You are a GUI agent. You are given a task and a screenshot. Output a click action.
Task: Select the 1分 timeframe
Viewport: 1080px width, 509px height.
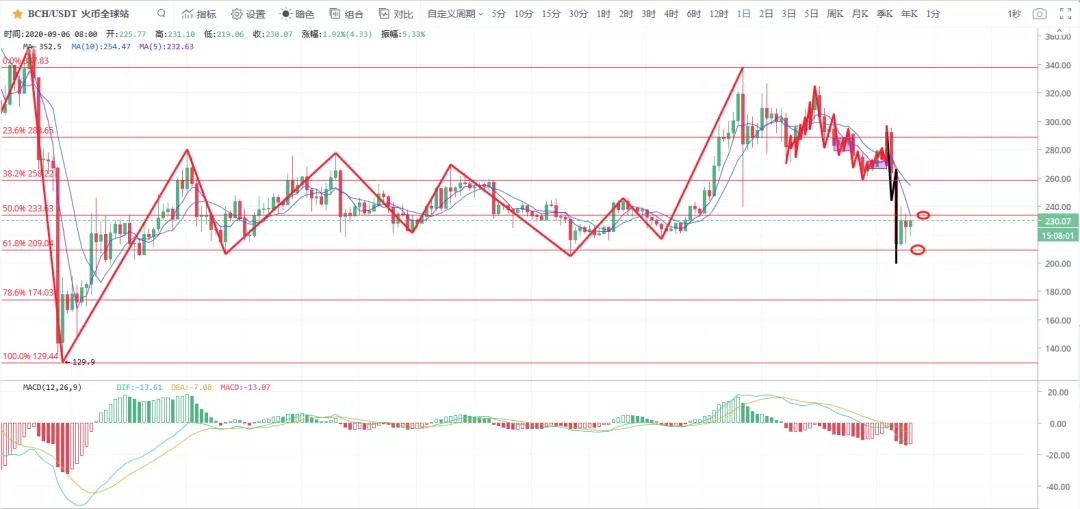(x=933, y=14)
